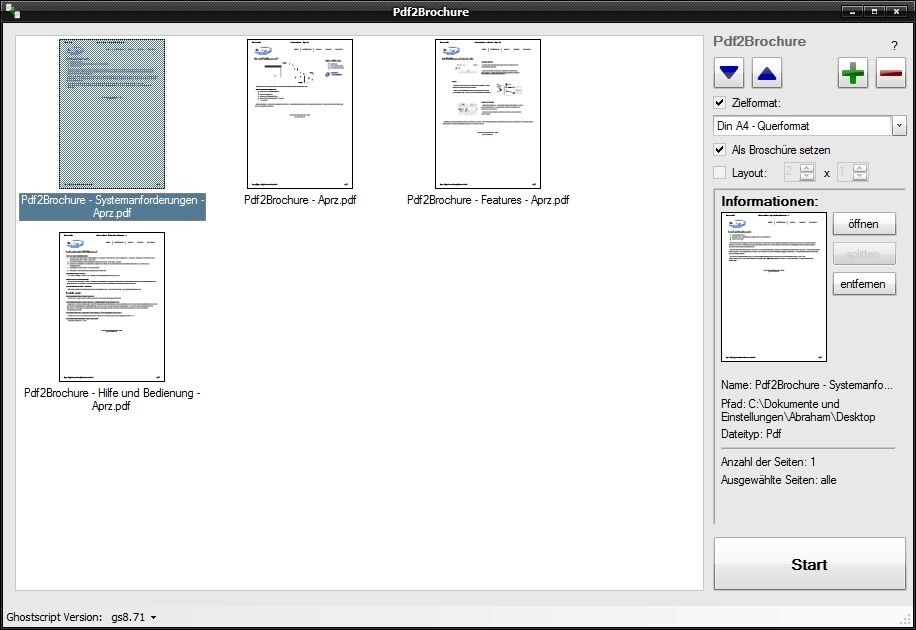
Task: Click the Pfad: C:\Dokumente und Einstellungen text
Action: click(798, 410)
